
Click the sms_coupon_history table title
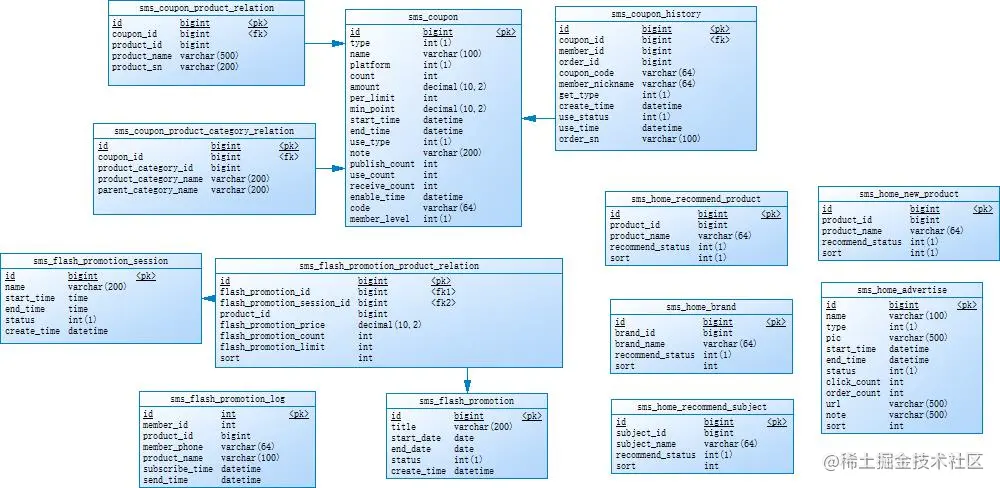pos(656,14)
